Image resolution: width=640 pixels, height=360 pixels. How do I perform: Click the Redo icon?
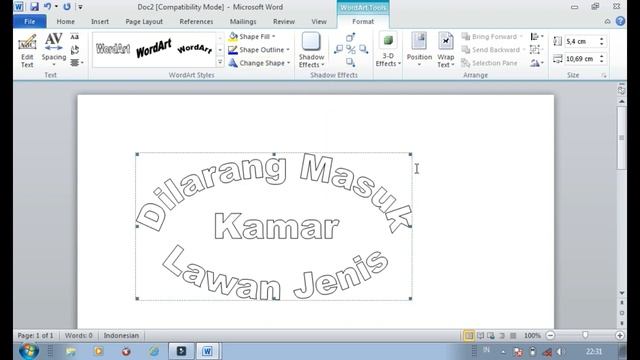coord(67,7)
